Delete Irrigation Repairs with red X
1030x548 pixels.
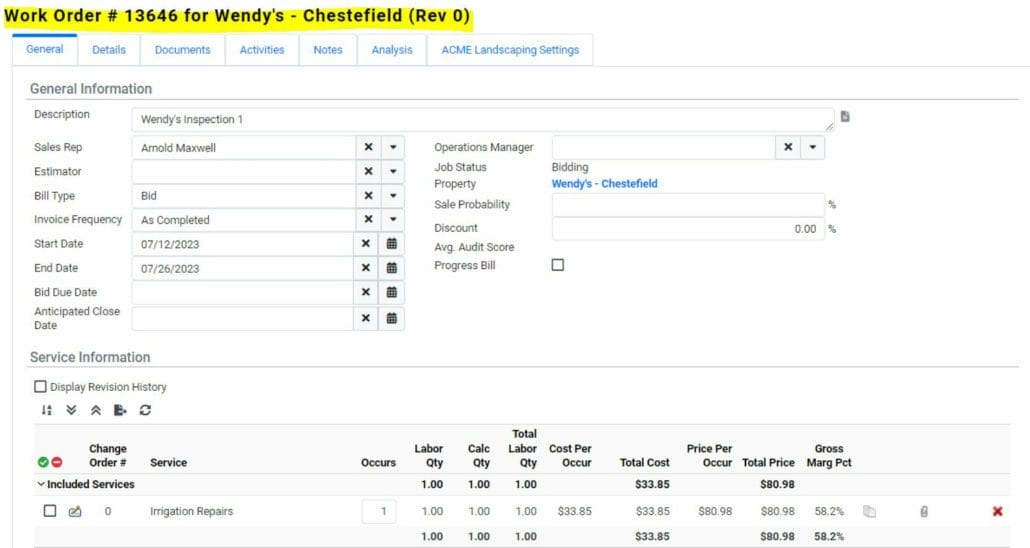997,512
